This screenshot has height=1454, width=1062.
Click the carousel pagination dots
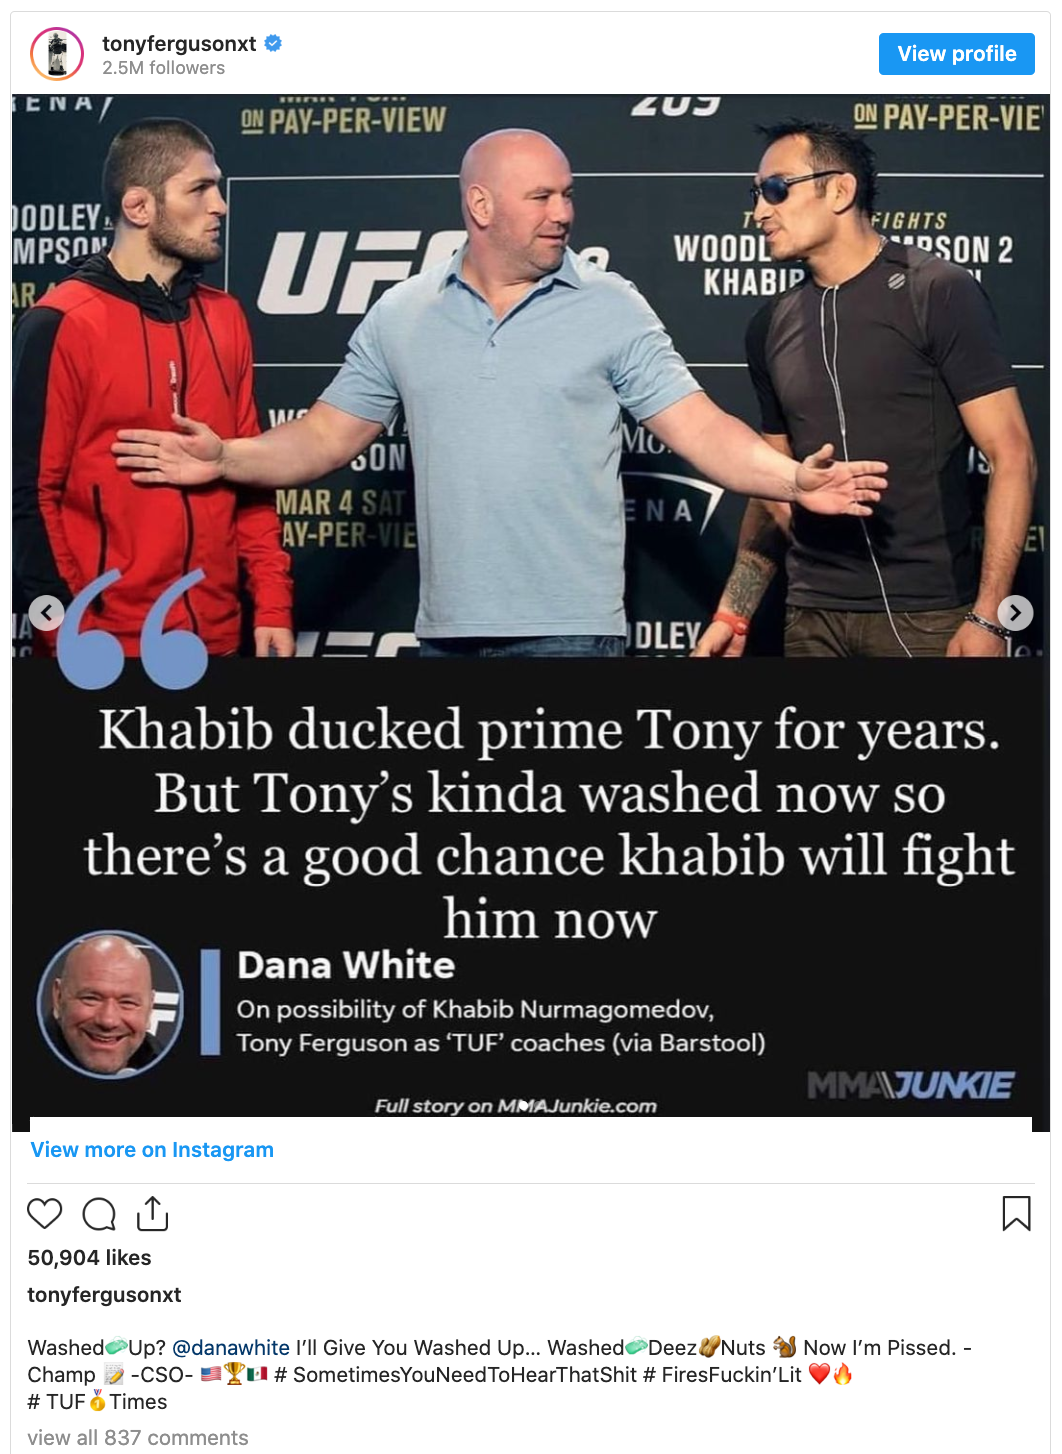click(x=523, y=1106)
